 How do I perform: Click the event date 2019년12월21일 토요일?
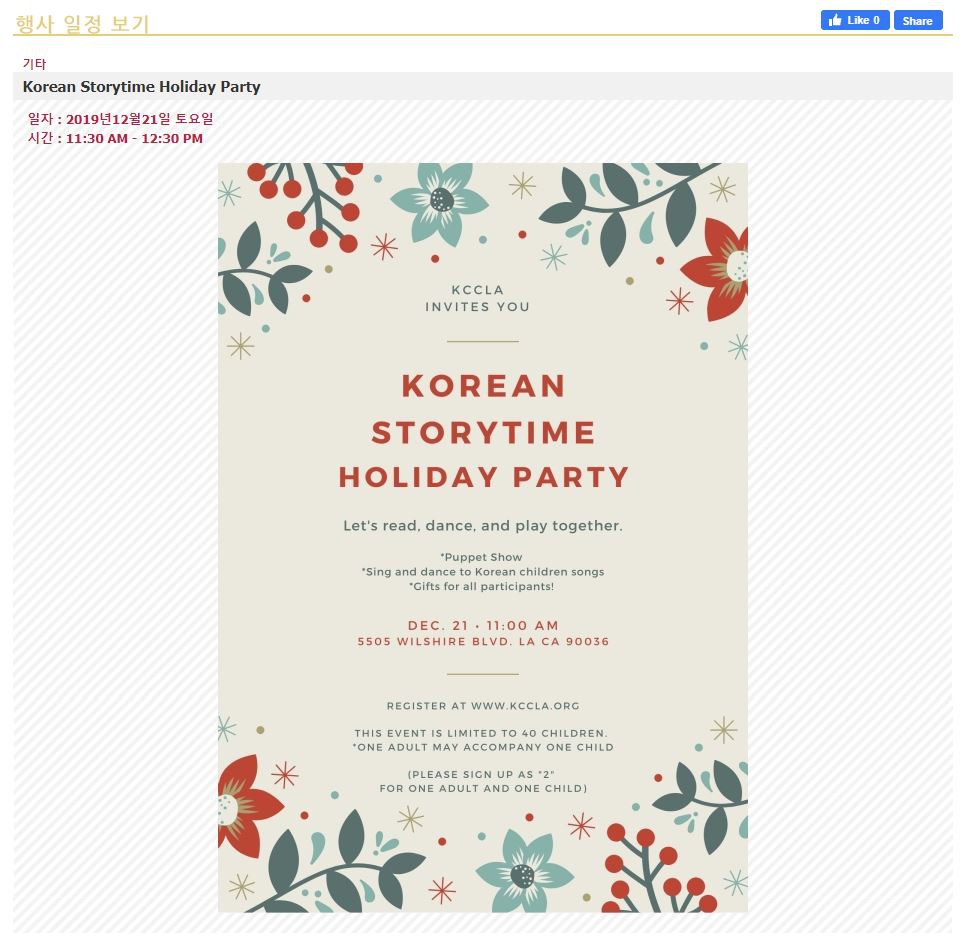139,119
